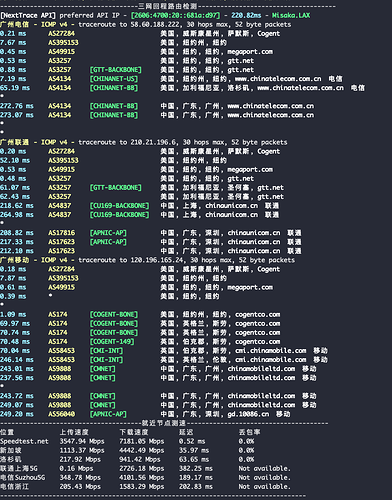Click the "382.25 ms" latency value
The image size is (392, 500).
pos(196,468)
